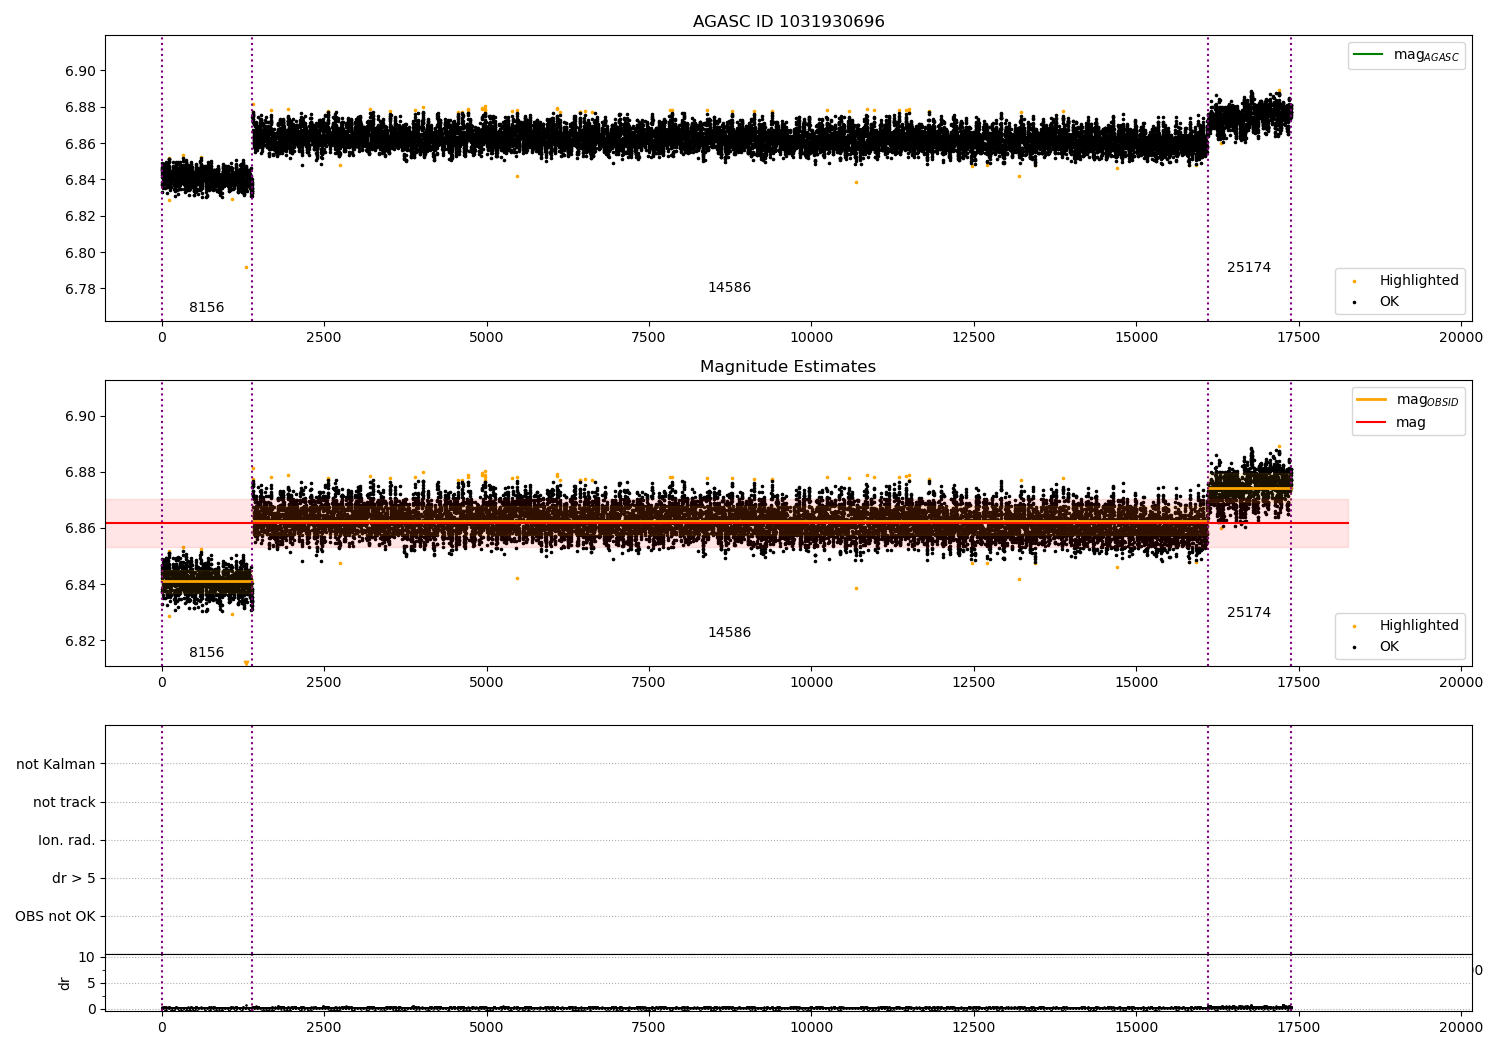The image size is (1500, 1050).
Task: Click '20000' x-axis tick in the bottom panel
Action: click(x=1461, y=1028)
